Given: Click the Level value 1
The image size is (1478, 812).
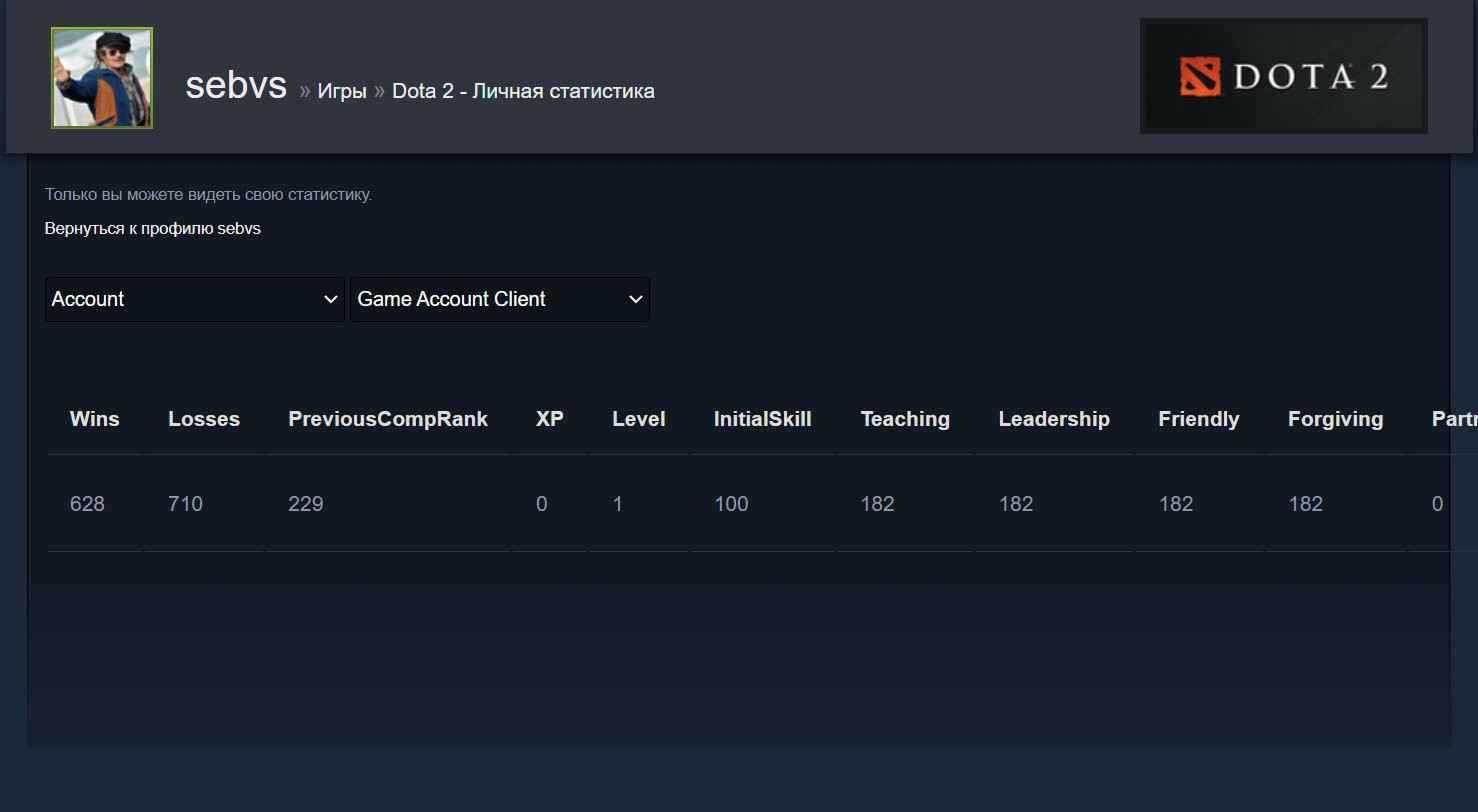Looking at the screenshot, I should click(618, 504).
